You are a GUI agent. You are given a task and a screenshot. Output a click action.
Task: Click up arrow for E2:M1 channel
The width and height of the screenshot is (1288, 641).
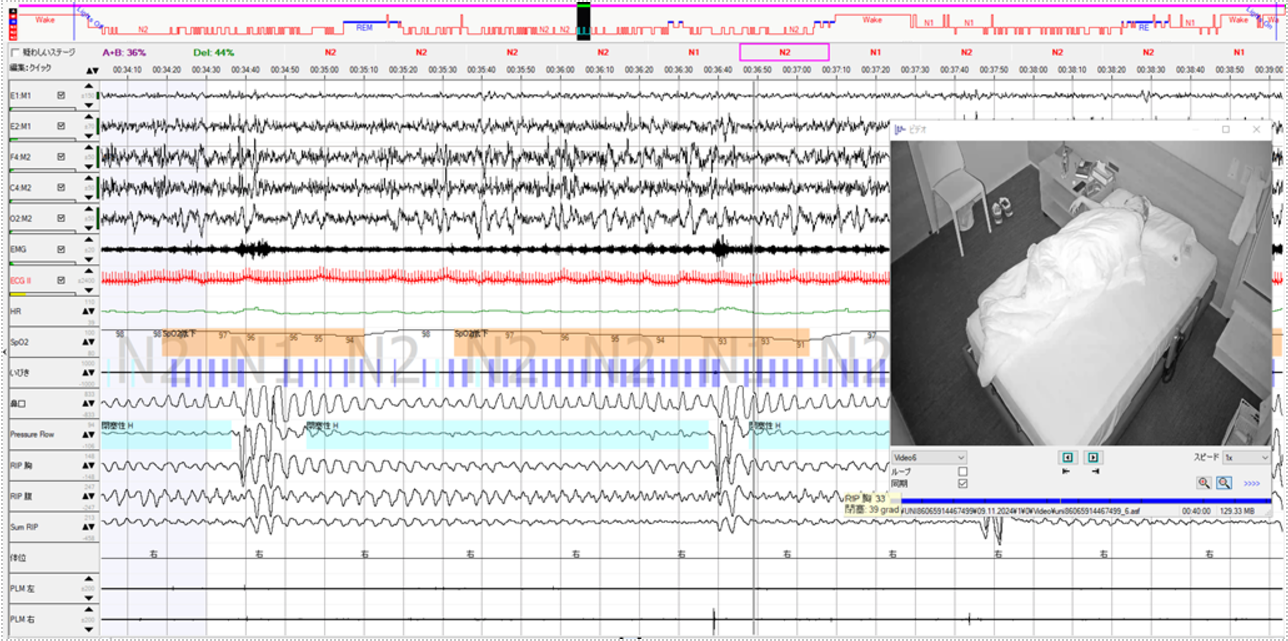pos(89,117)
